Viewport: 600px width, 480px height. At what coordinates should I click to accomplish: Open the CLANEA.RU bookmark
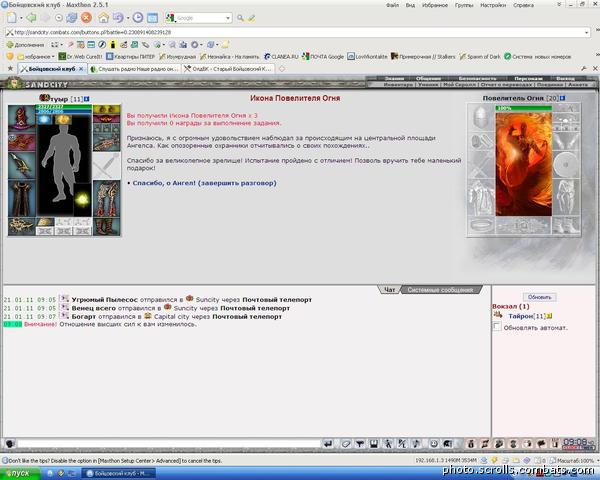[281, 57]
